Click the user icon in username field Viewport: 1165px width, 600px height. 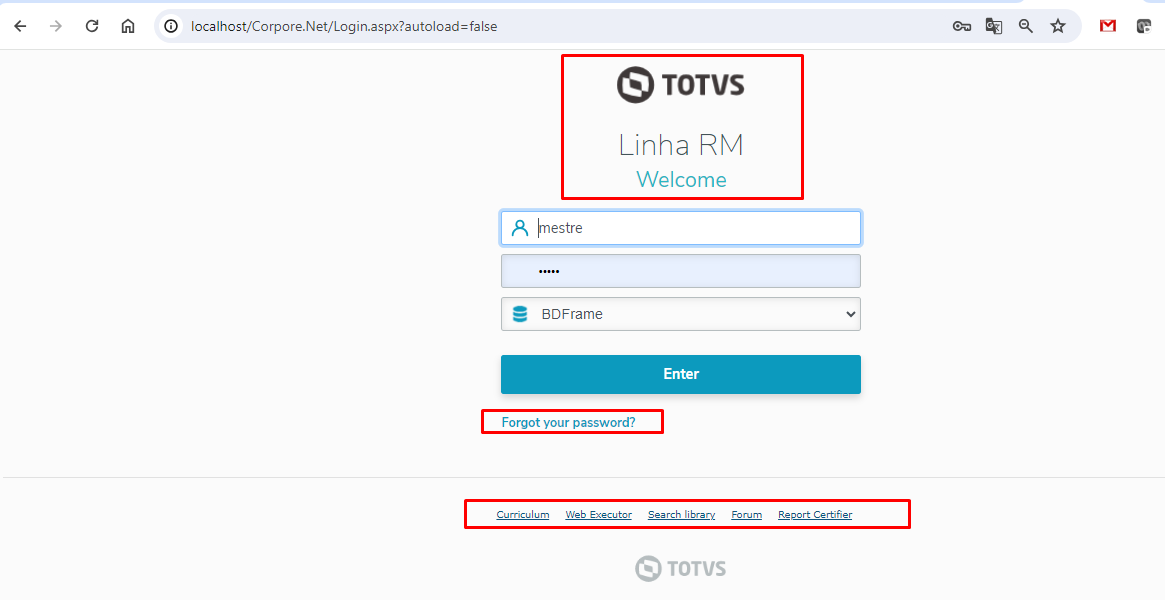pyautogui.click(x=520, y=228)
